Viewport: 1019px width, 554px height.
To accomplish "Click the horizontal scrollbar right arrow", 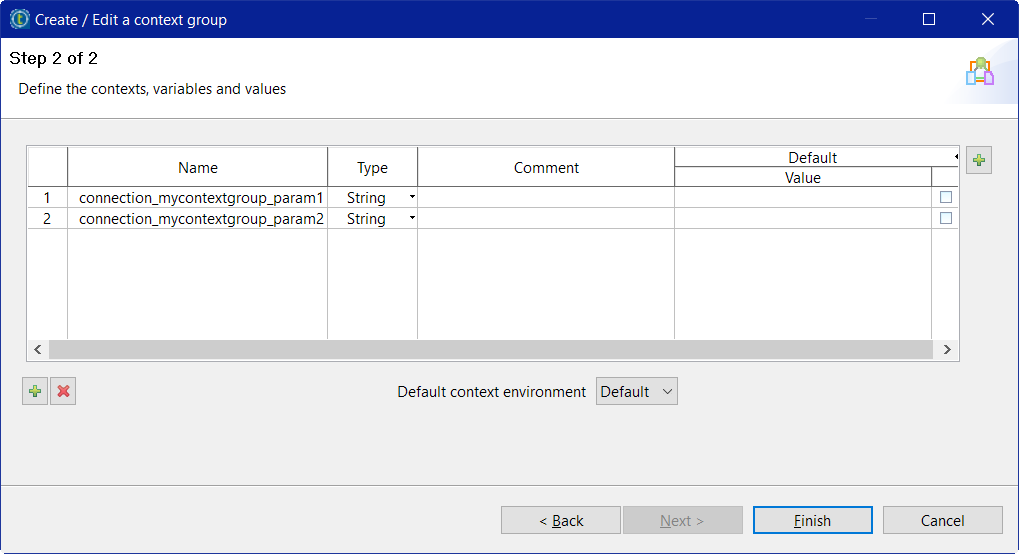I will click(947, 350).
